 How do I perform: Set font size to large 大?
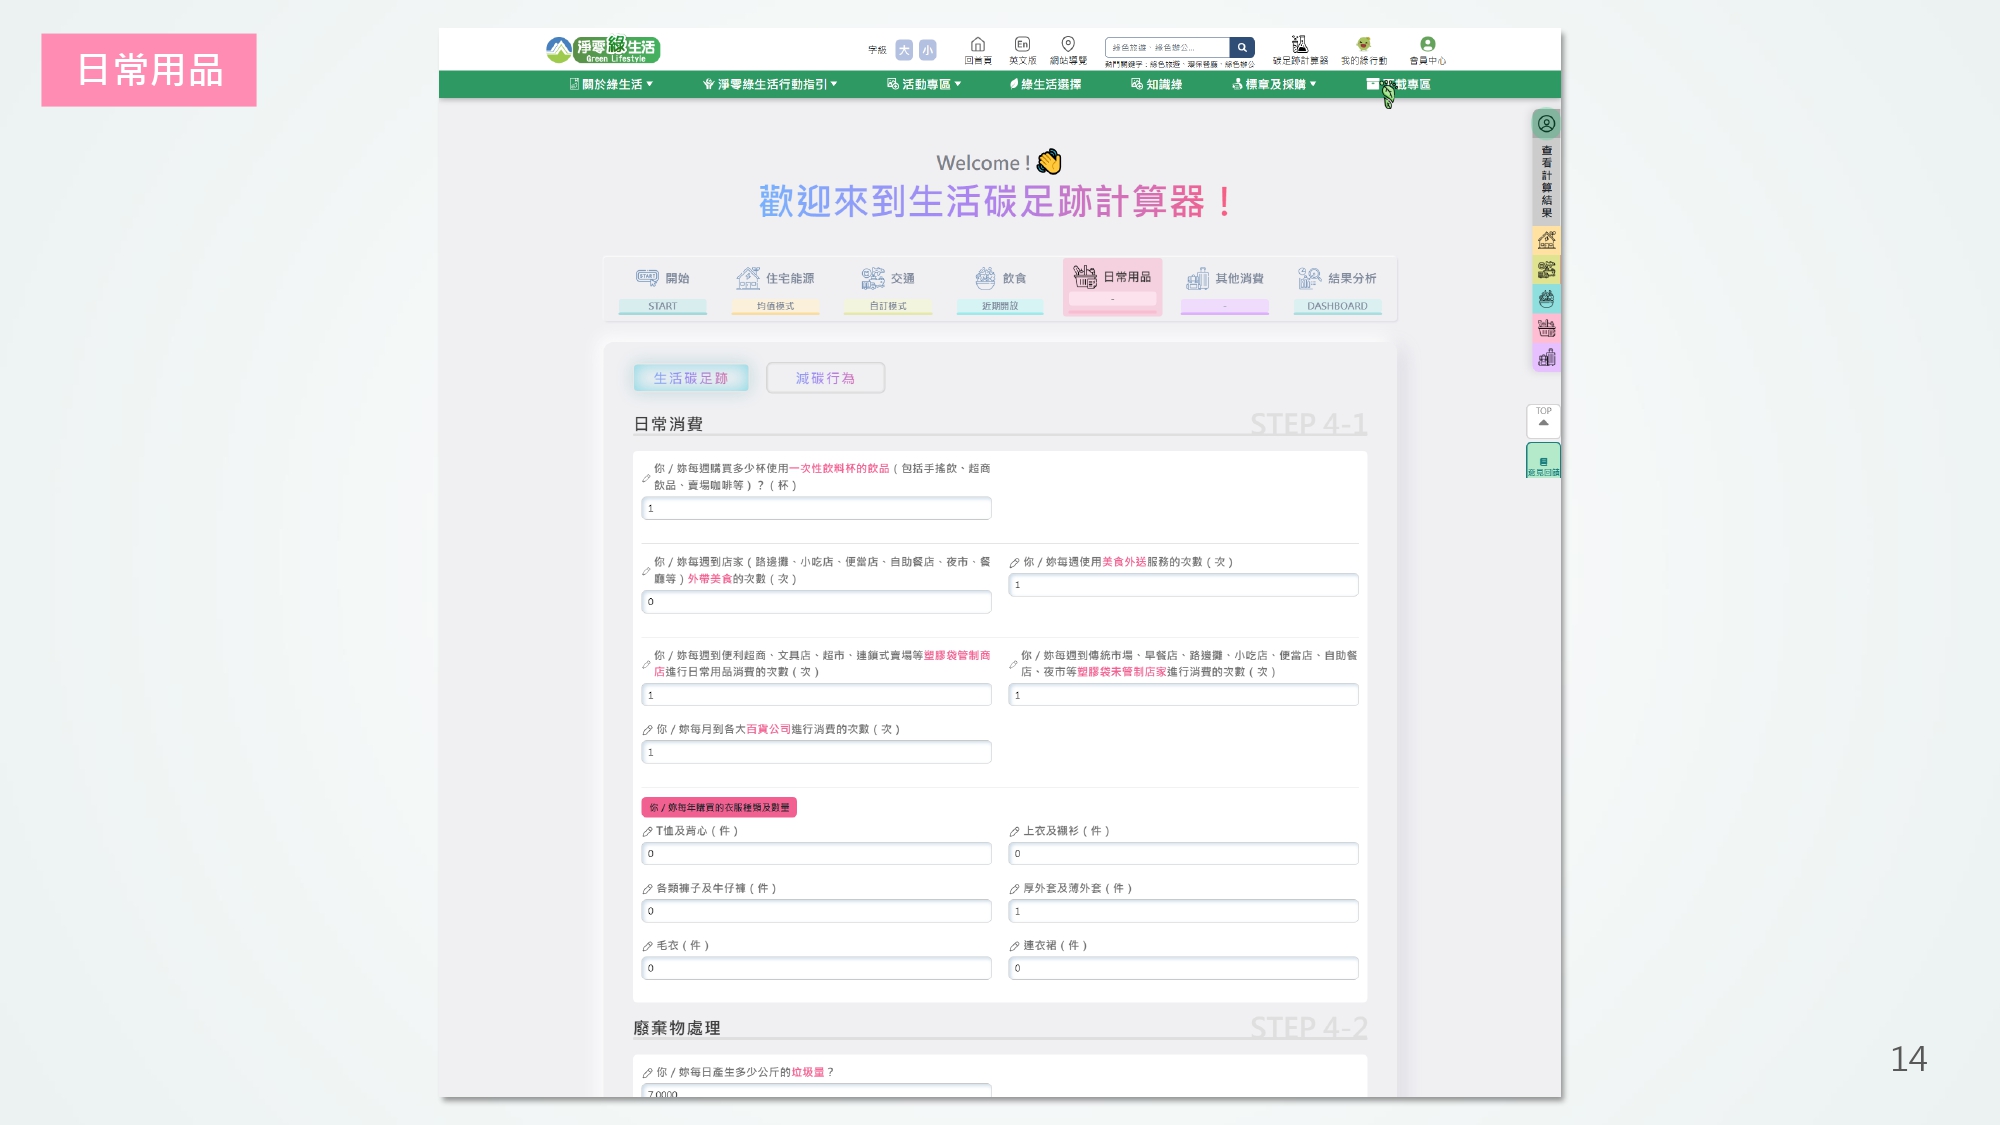(x=904, y=50)
